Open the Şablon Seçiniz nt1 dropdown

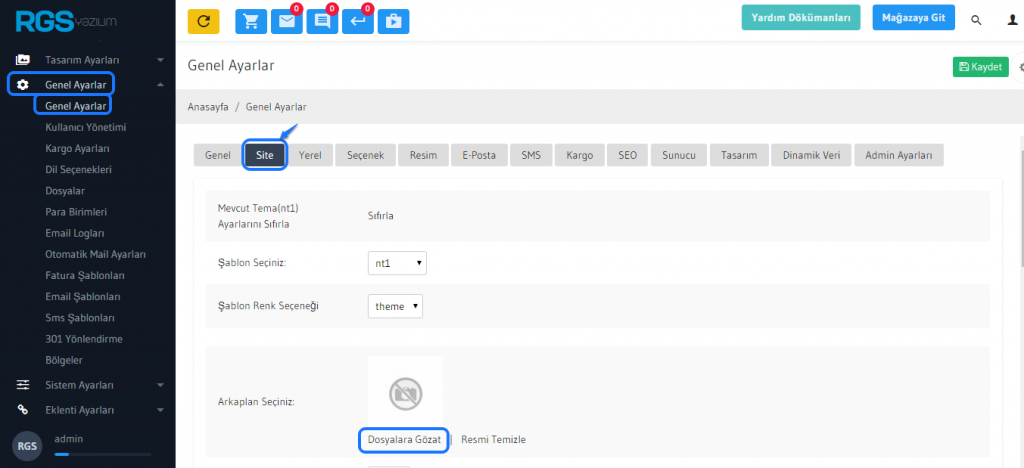[397, 263]
